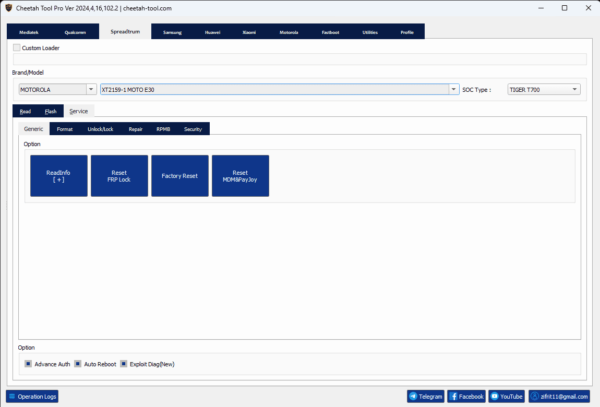Screen dimensions: 600x407
Task: Click the YouTube icon button
Action: tap(493, 396)
